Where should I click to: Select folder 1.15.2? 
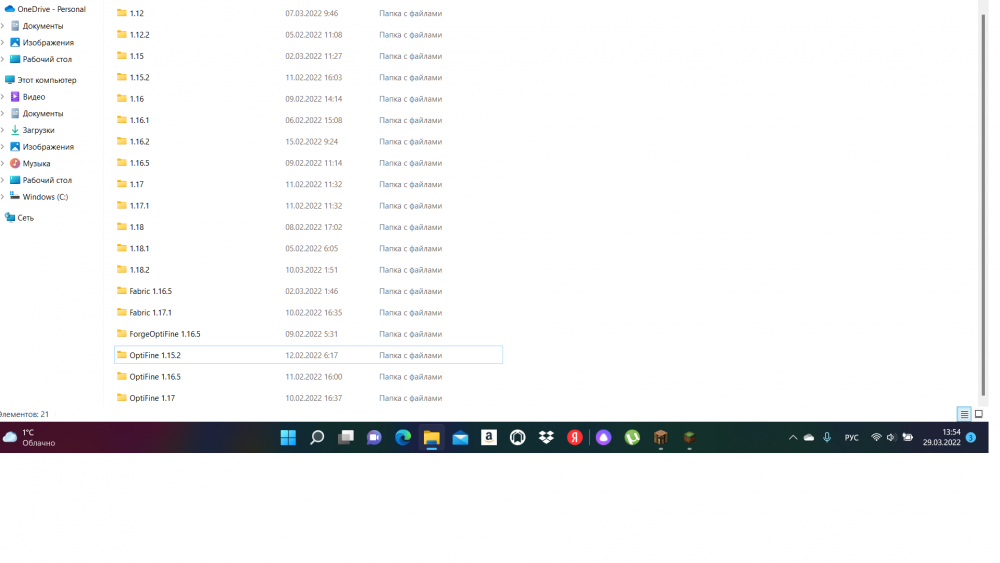(309, 78)
